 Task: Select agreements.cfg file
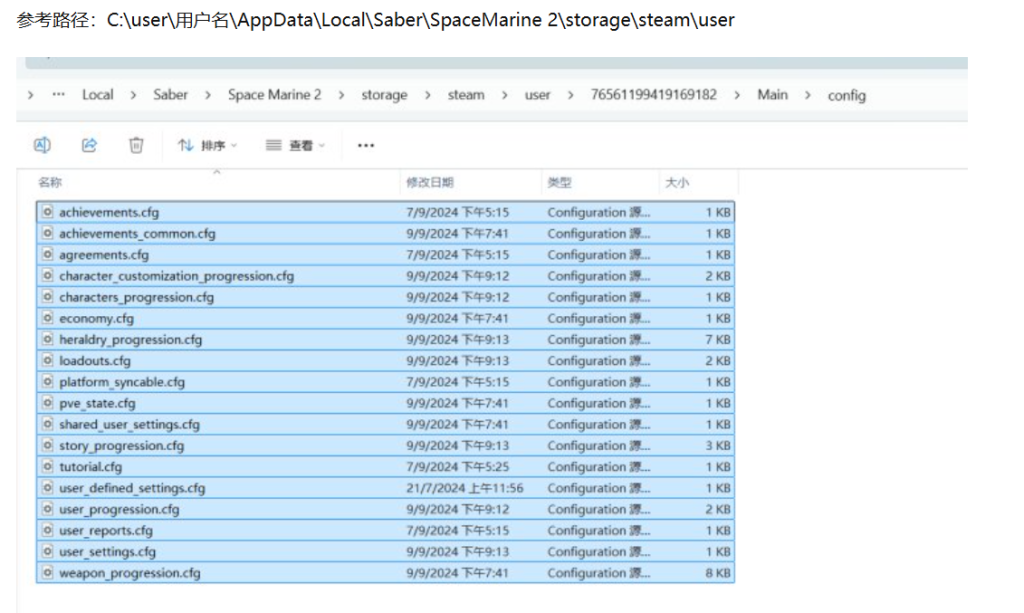tap(385, 255)
